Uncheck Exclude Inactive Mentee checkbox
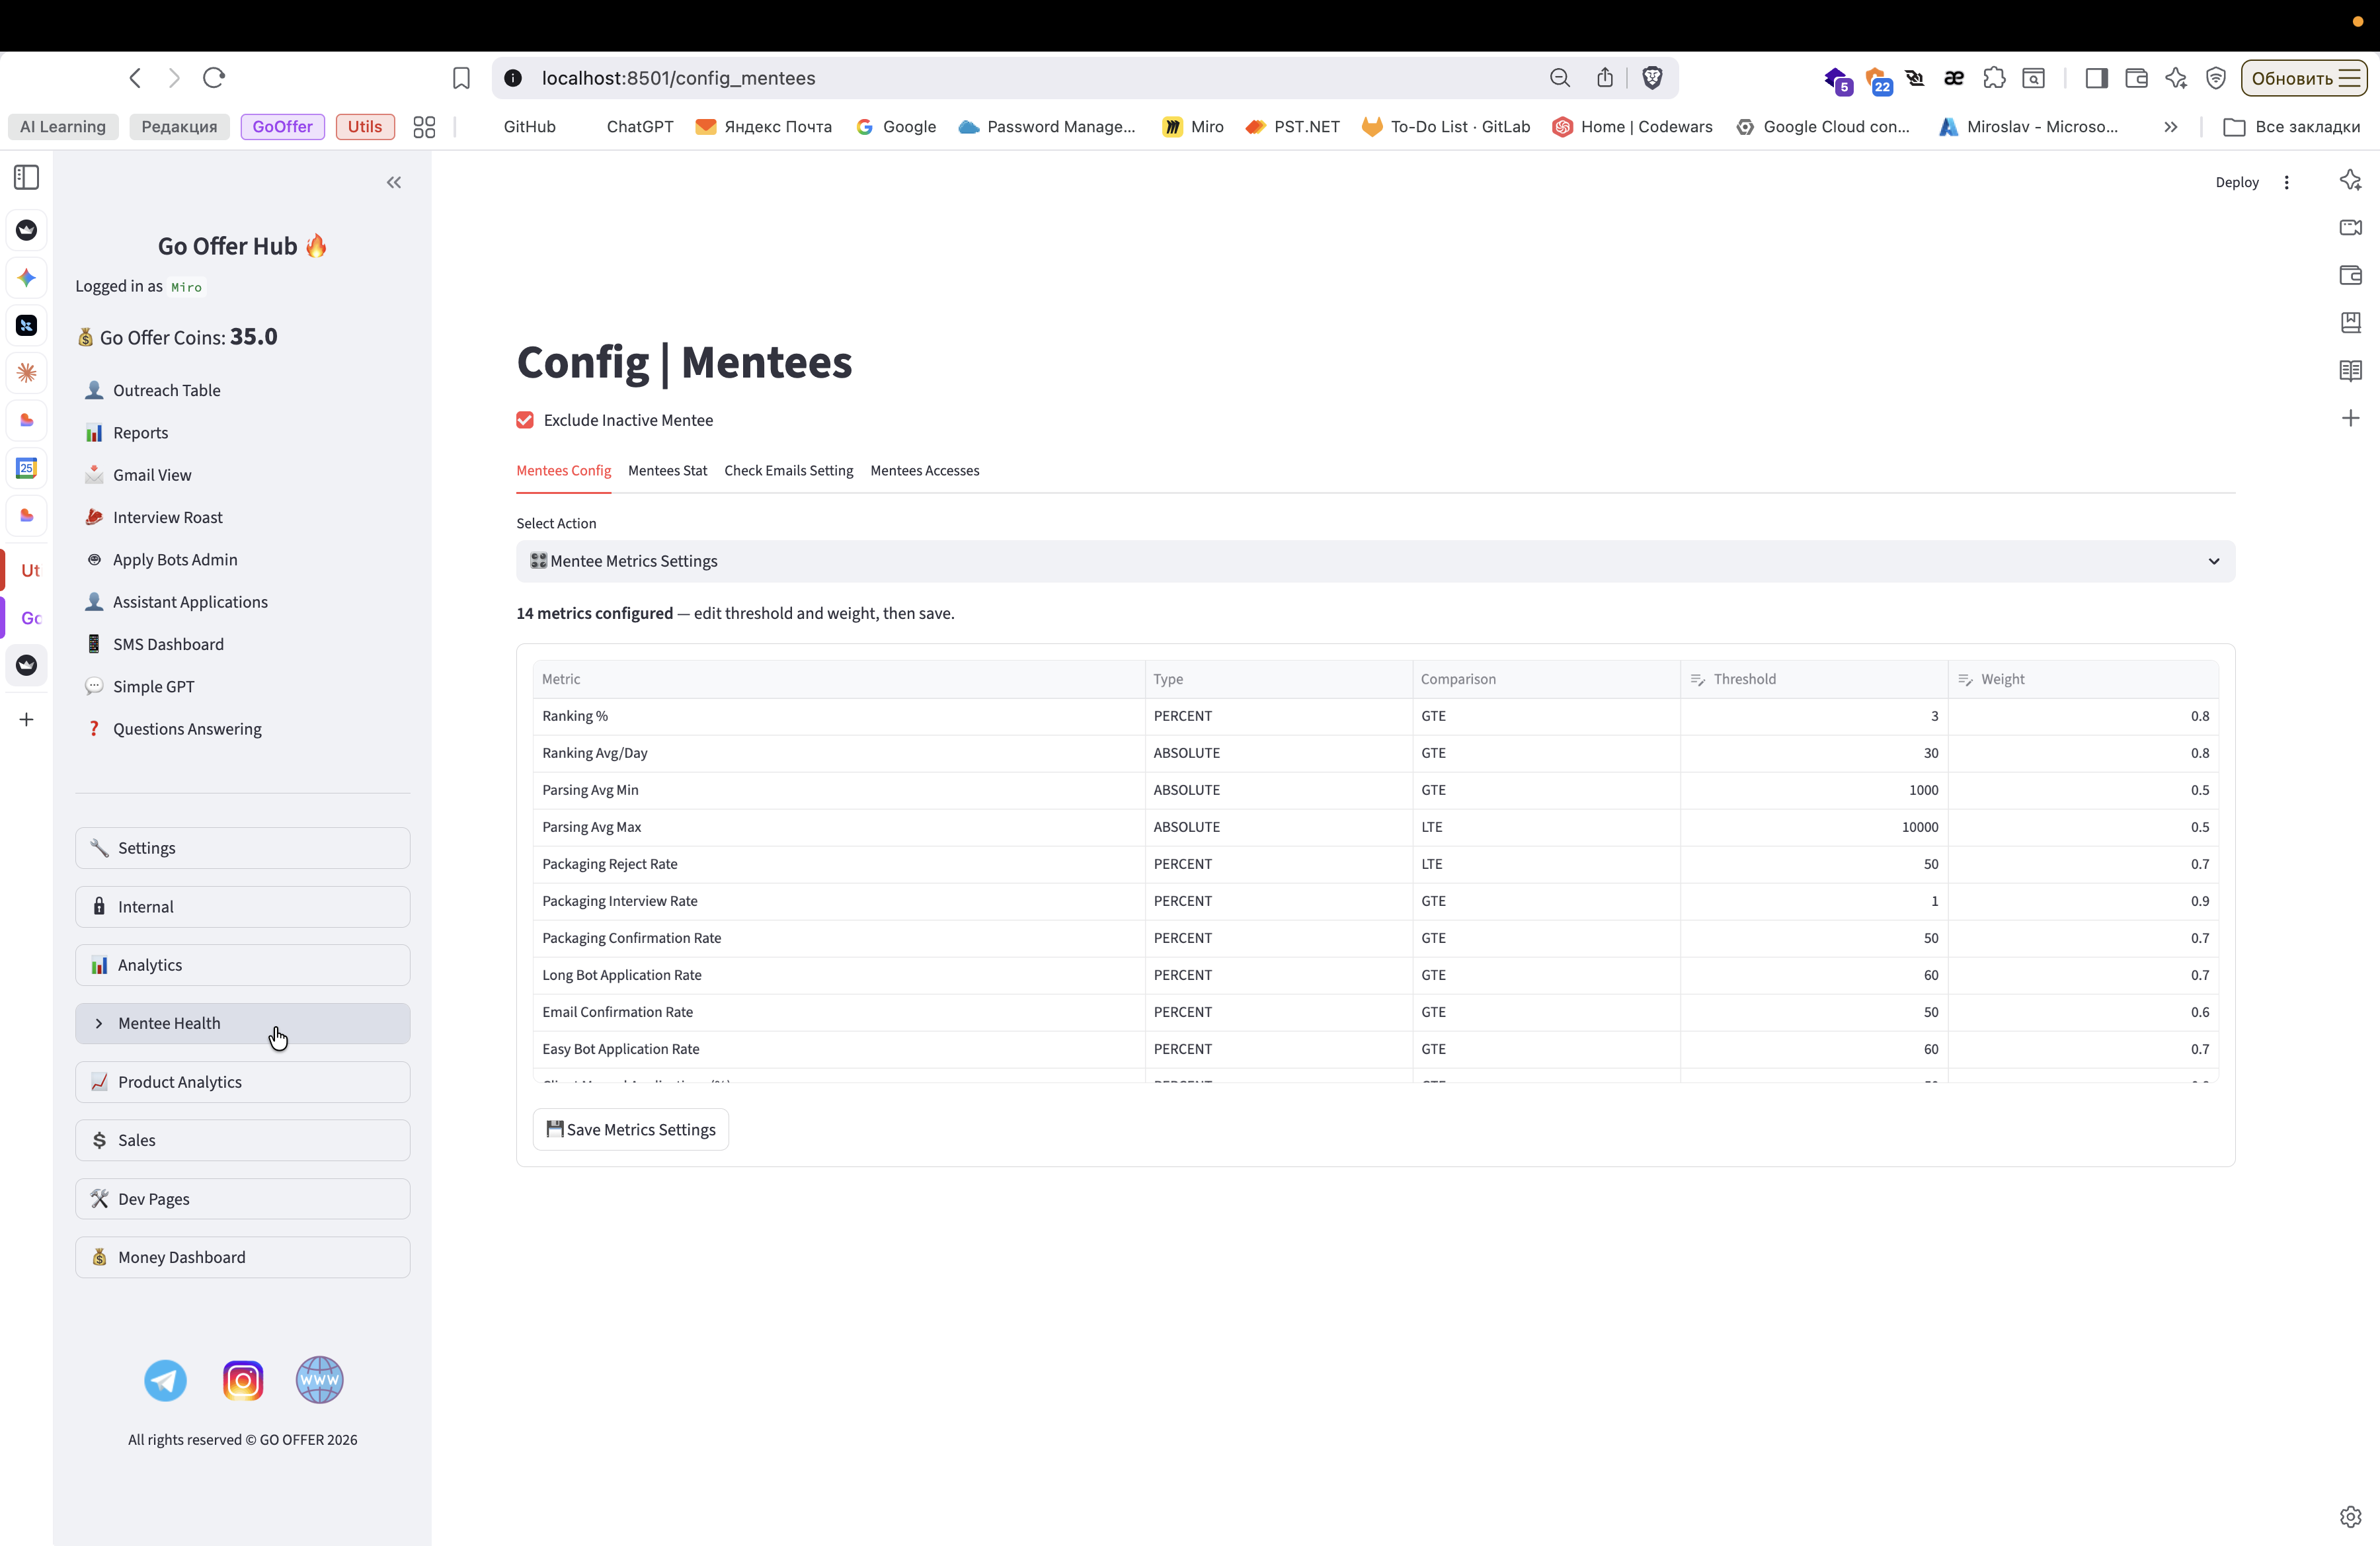The width and height of the screenshot is (2380, 1546). tap(525, 420)
